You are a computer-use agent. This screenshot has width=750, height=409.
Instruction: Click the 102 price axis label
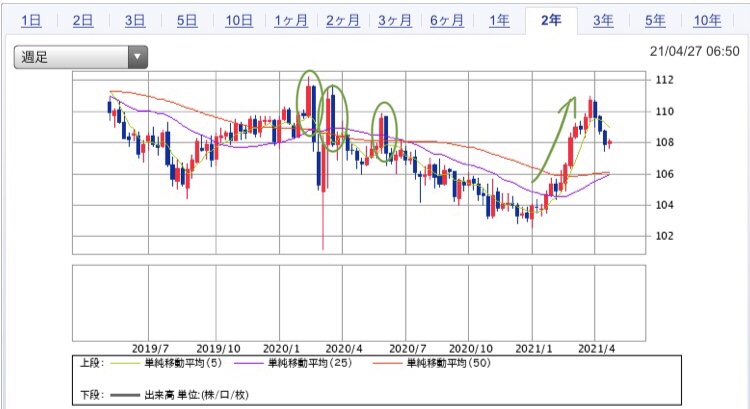point(664,236)
